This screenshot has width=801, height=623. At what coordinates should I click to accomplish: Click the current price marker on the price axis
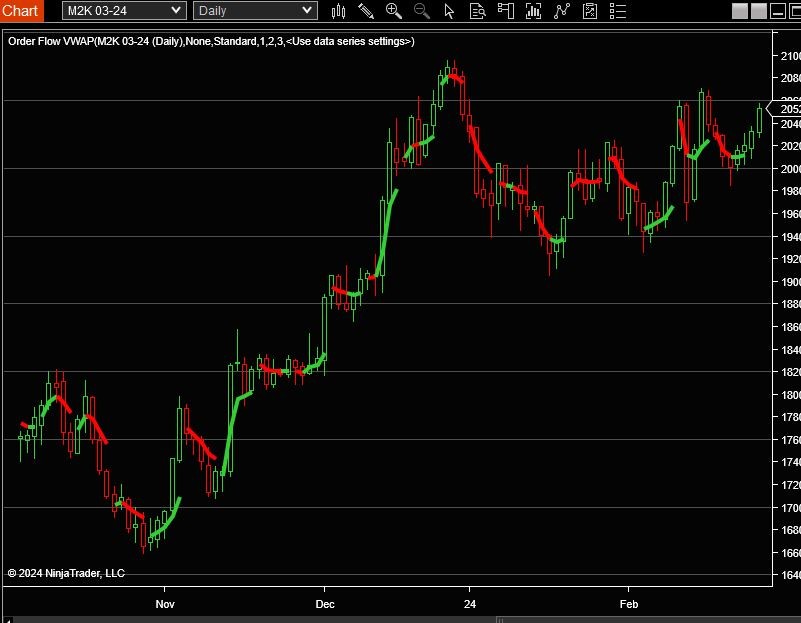784,109
